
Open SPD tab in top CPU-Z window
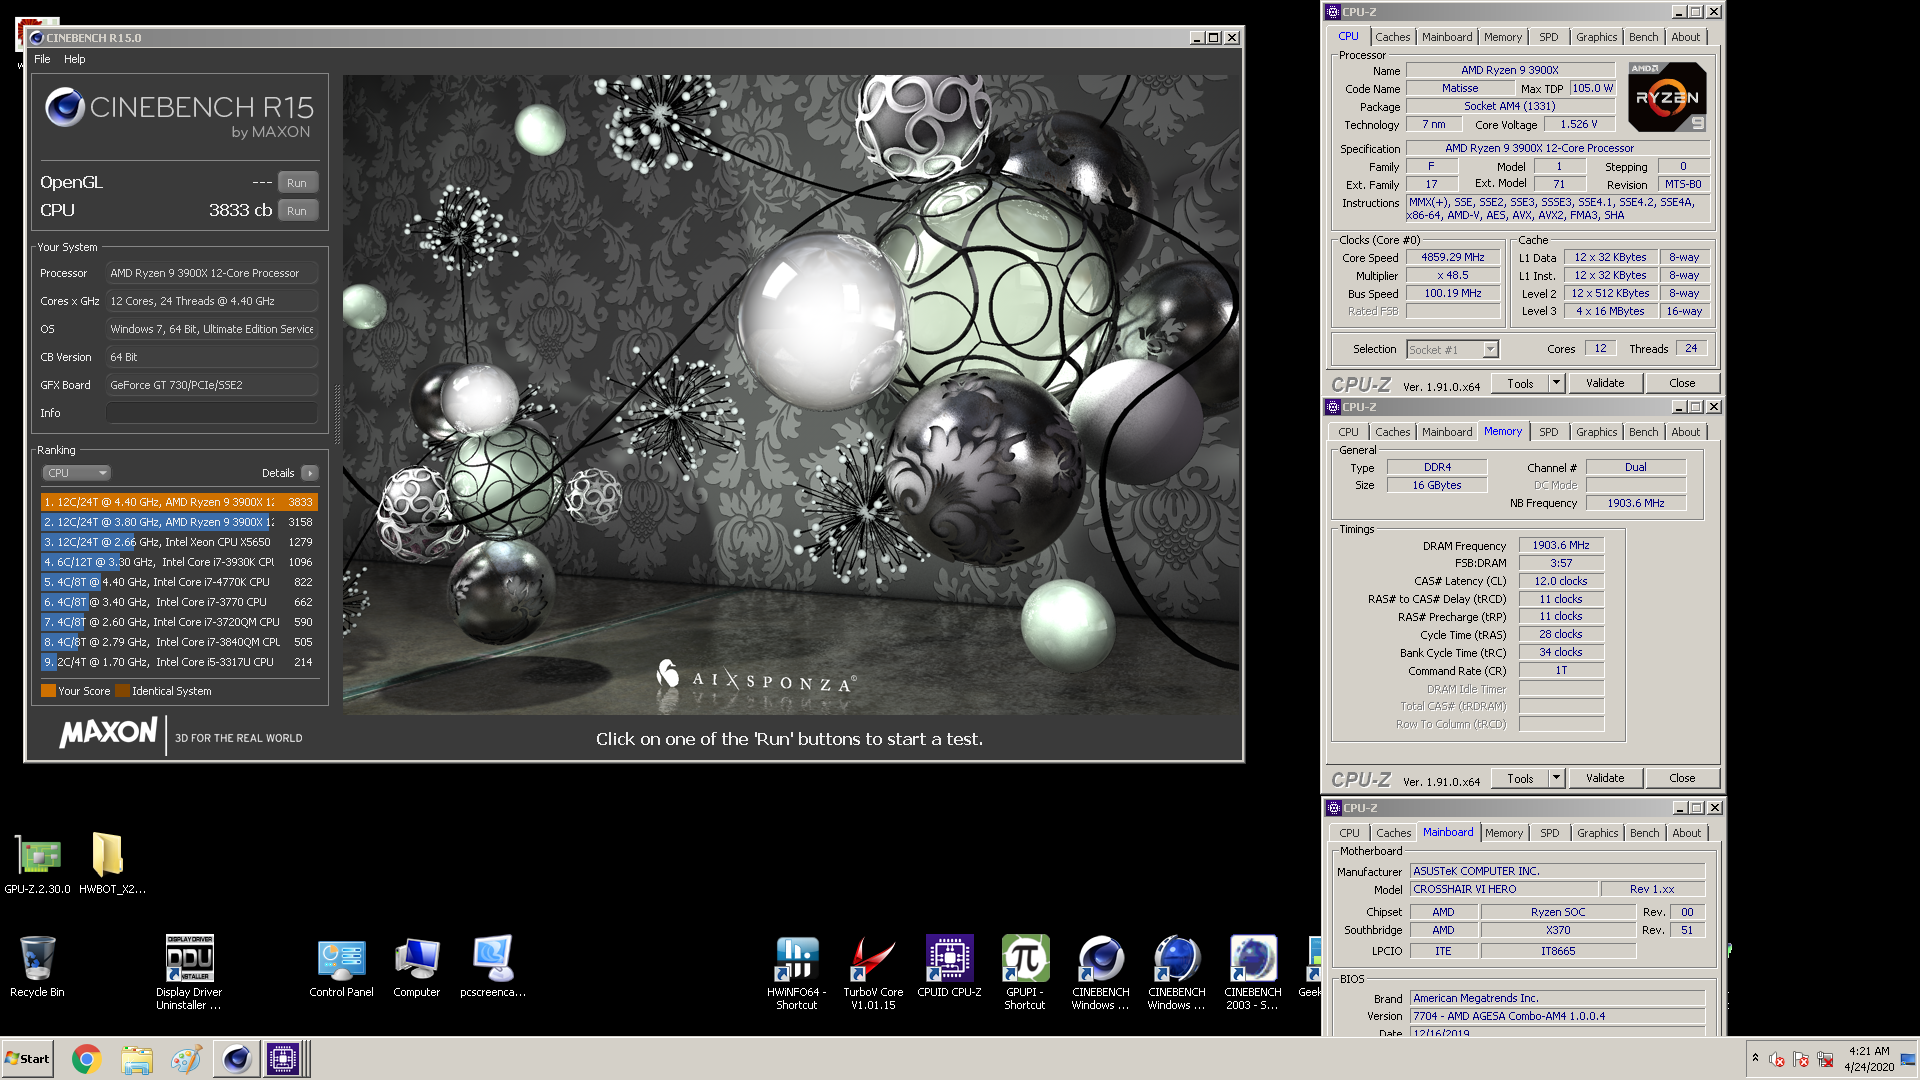point(1549,37)
